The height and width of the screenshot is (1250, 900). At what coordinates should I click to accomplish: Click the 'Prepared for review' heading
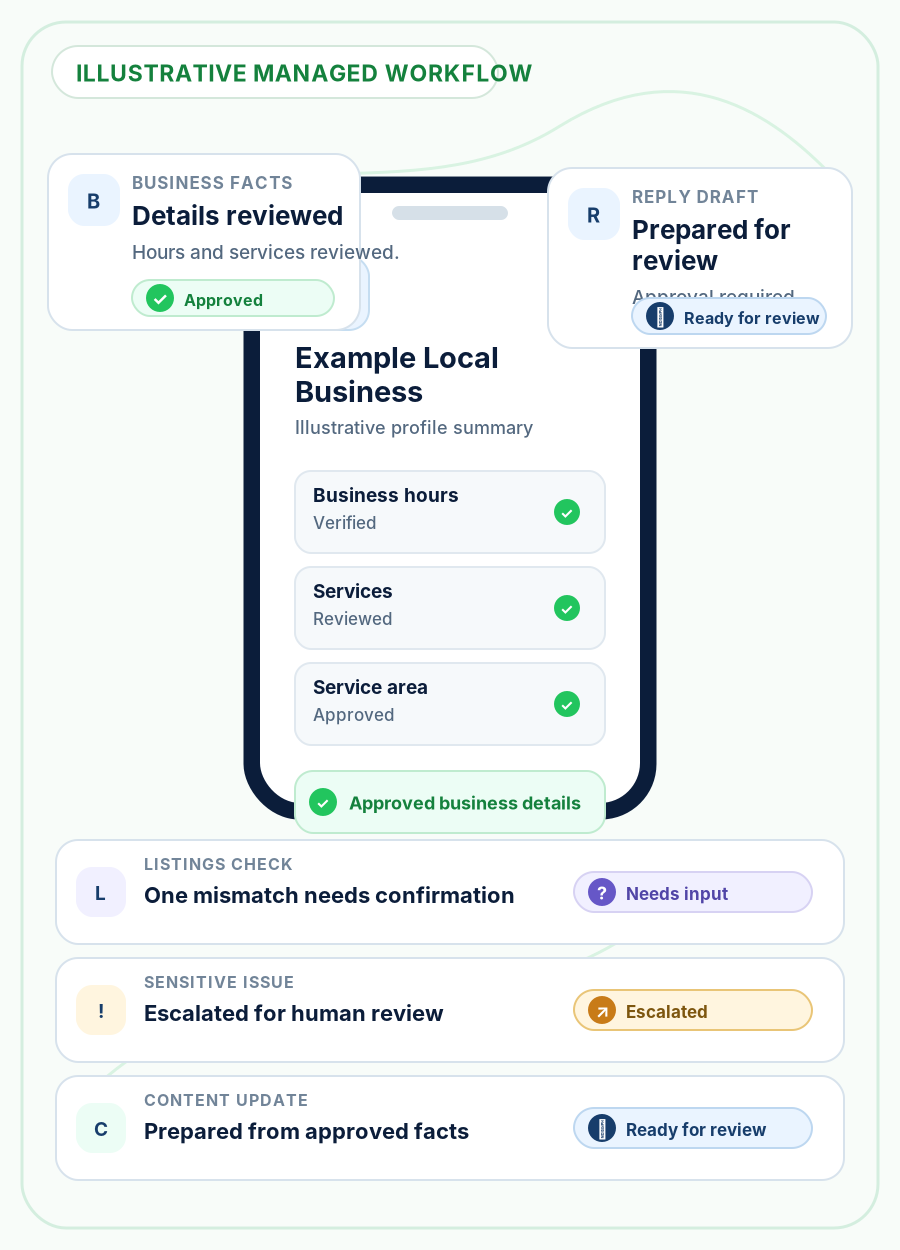click(x=711, y=245)
